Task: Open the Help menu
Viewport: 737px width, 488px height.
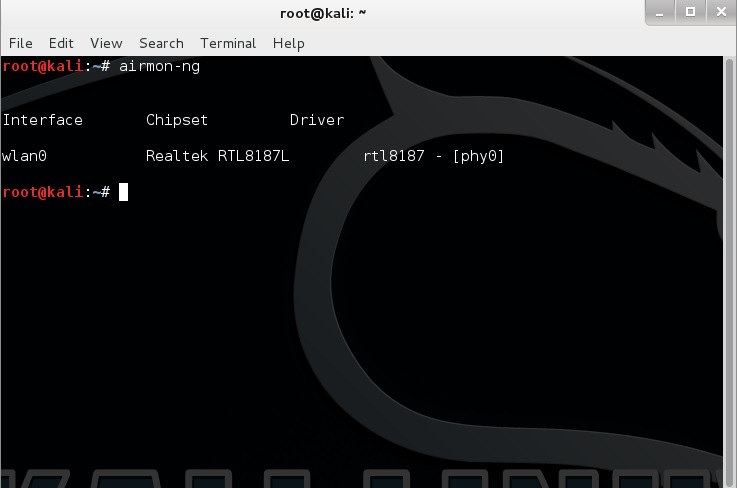Action: (288, 43)
